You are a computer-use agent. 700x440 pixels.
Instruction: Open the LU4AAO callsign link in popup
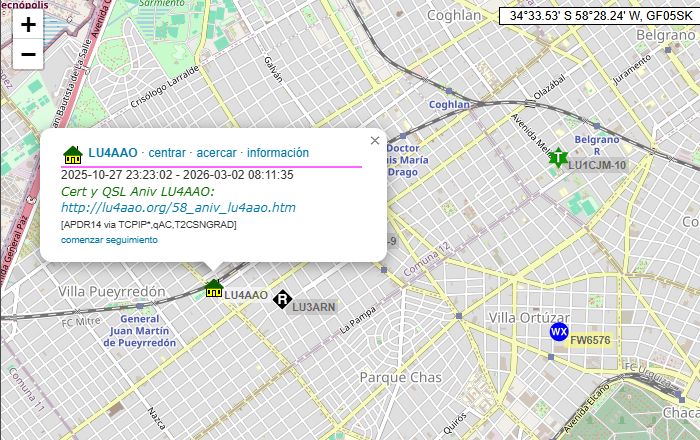point(112,153)
